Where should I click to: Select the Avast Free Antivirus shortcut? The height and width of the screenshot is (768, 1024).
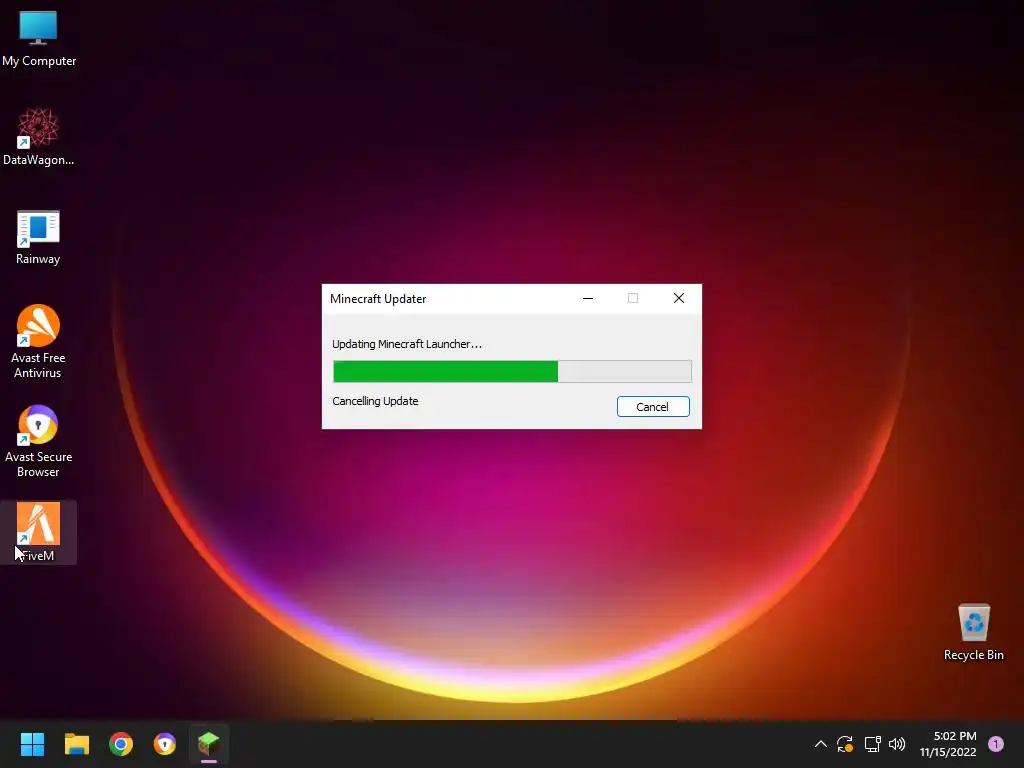[38, 342]
